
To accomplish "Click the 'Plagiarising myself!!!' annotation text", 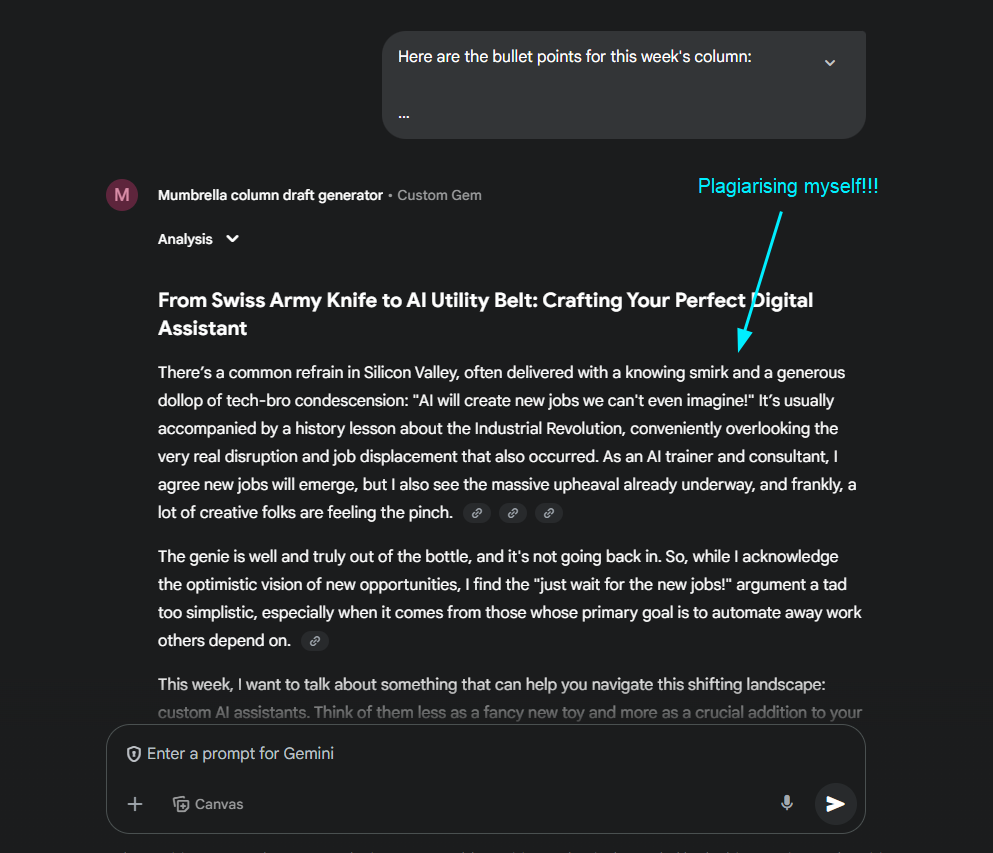I will [788, 186].
